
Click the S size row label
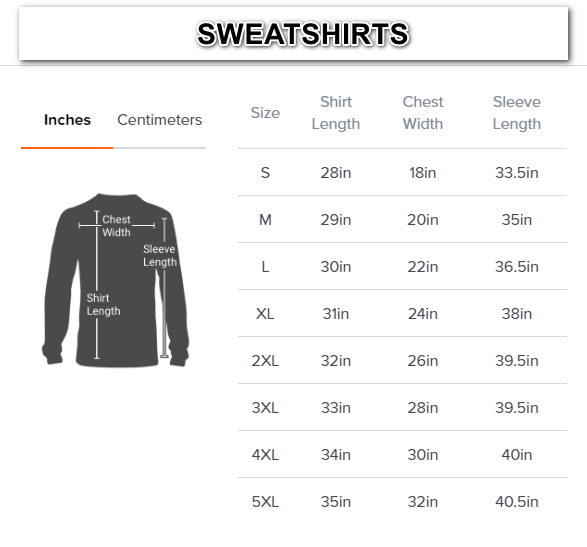point(265,173)
